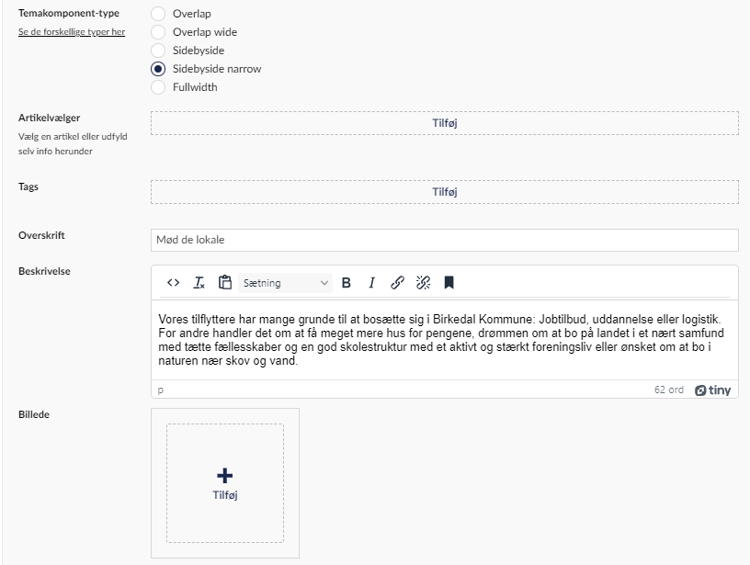
Task: Click into the Beskrivelse text body
Action: pos(444,339)
